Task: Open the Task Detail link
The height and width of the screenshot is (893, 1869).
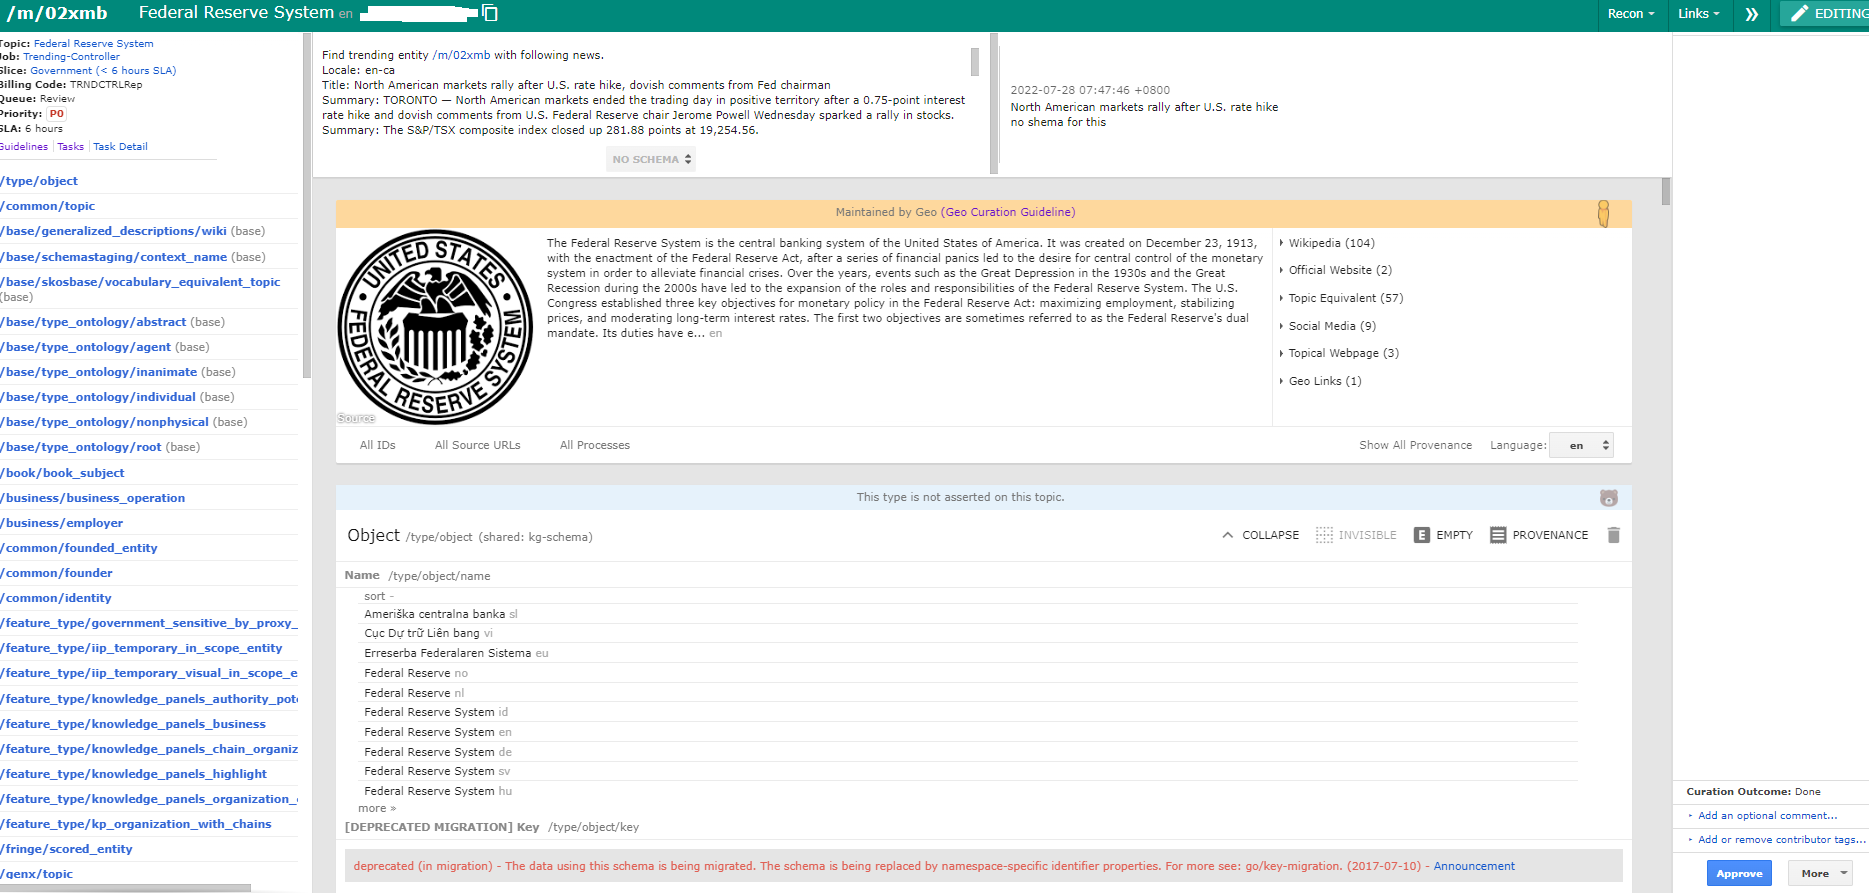Action: click(x=120, y=147)
